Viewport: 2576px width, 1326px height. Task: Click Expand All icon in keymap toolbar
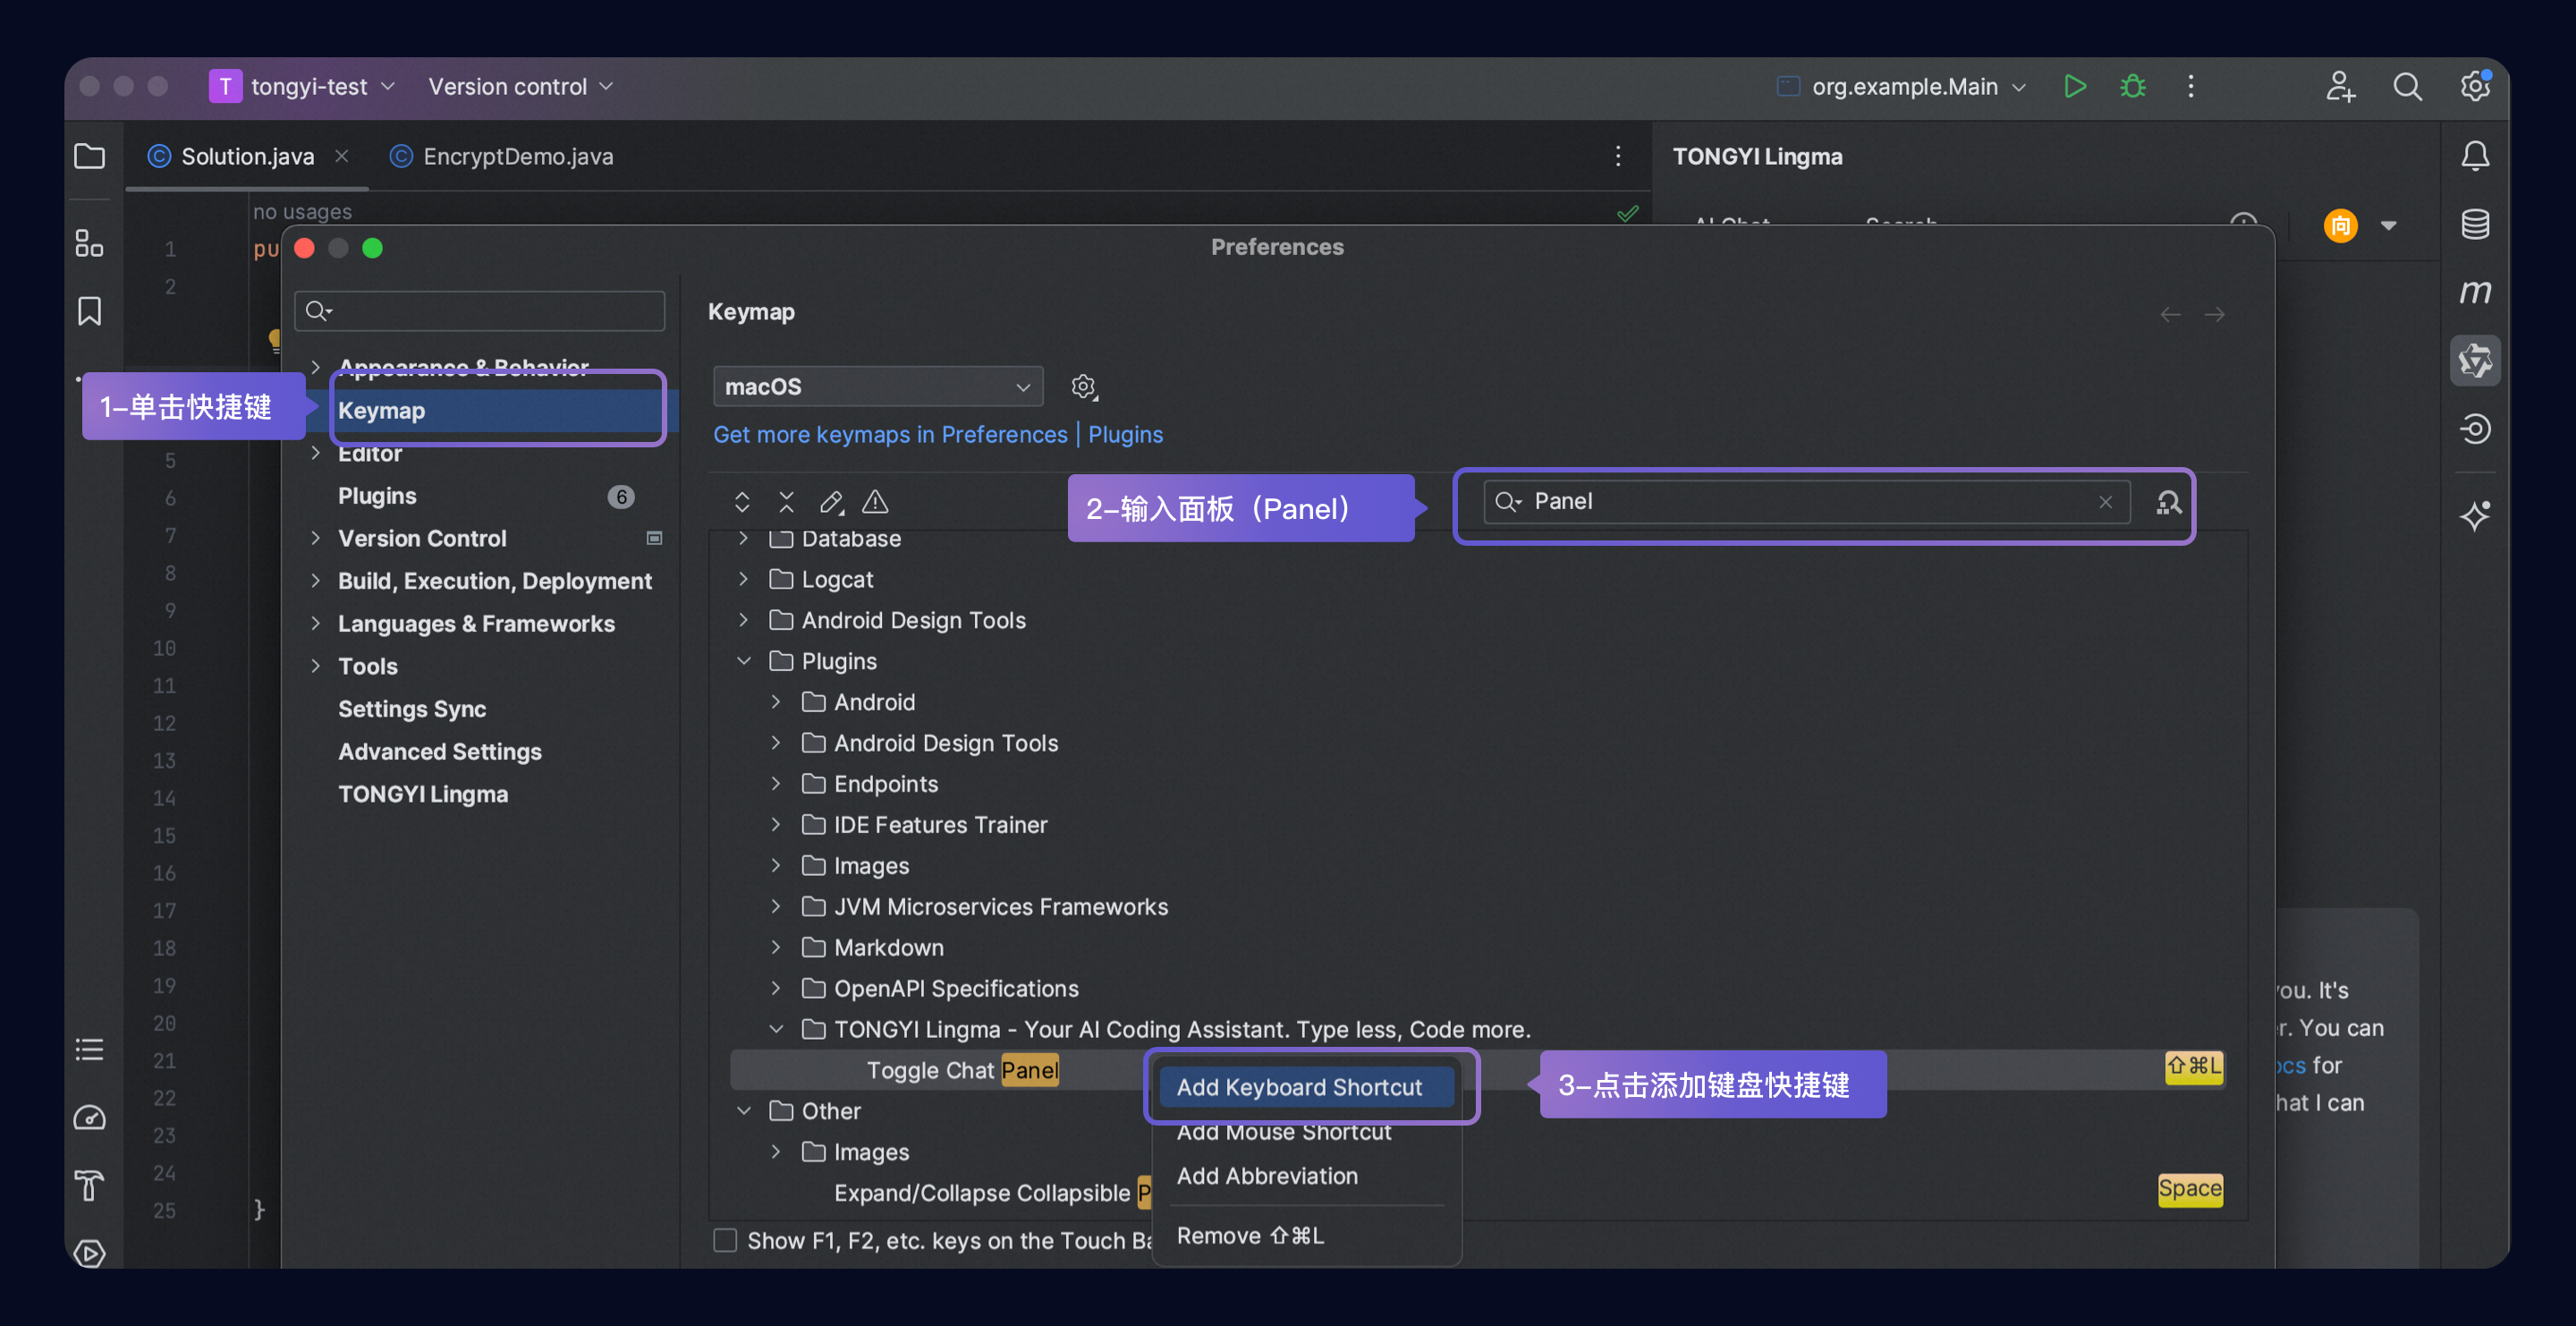pos(742,502)
